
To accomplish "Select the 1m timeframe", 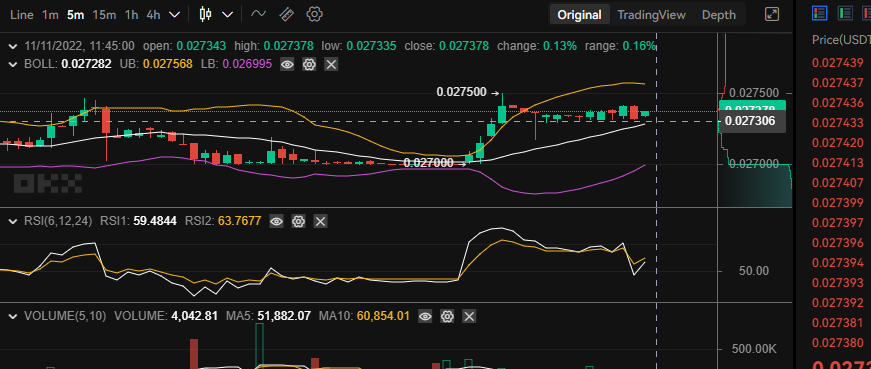I will [50, 15].
